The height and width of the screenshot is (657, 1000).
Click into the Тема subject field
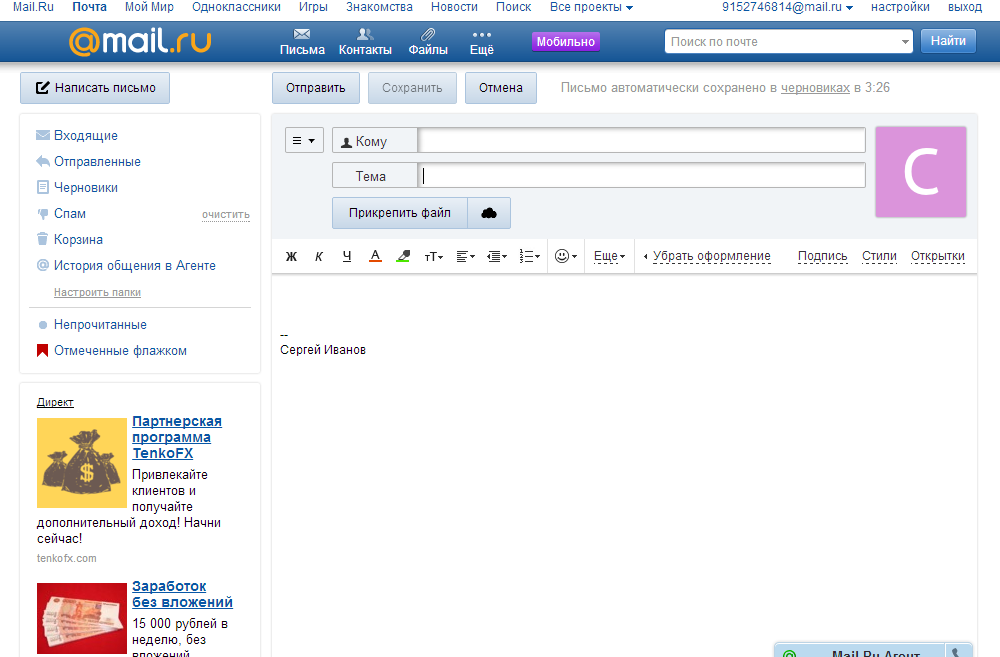click(642, 176)
